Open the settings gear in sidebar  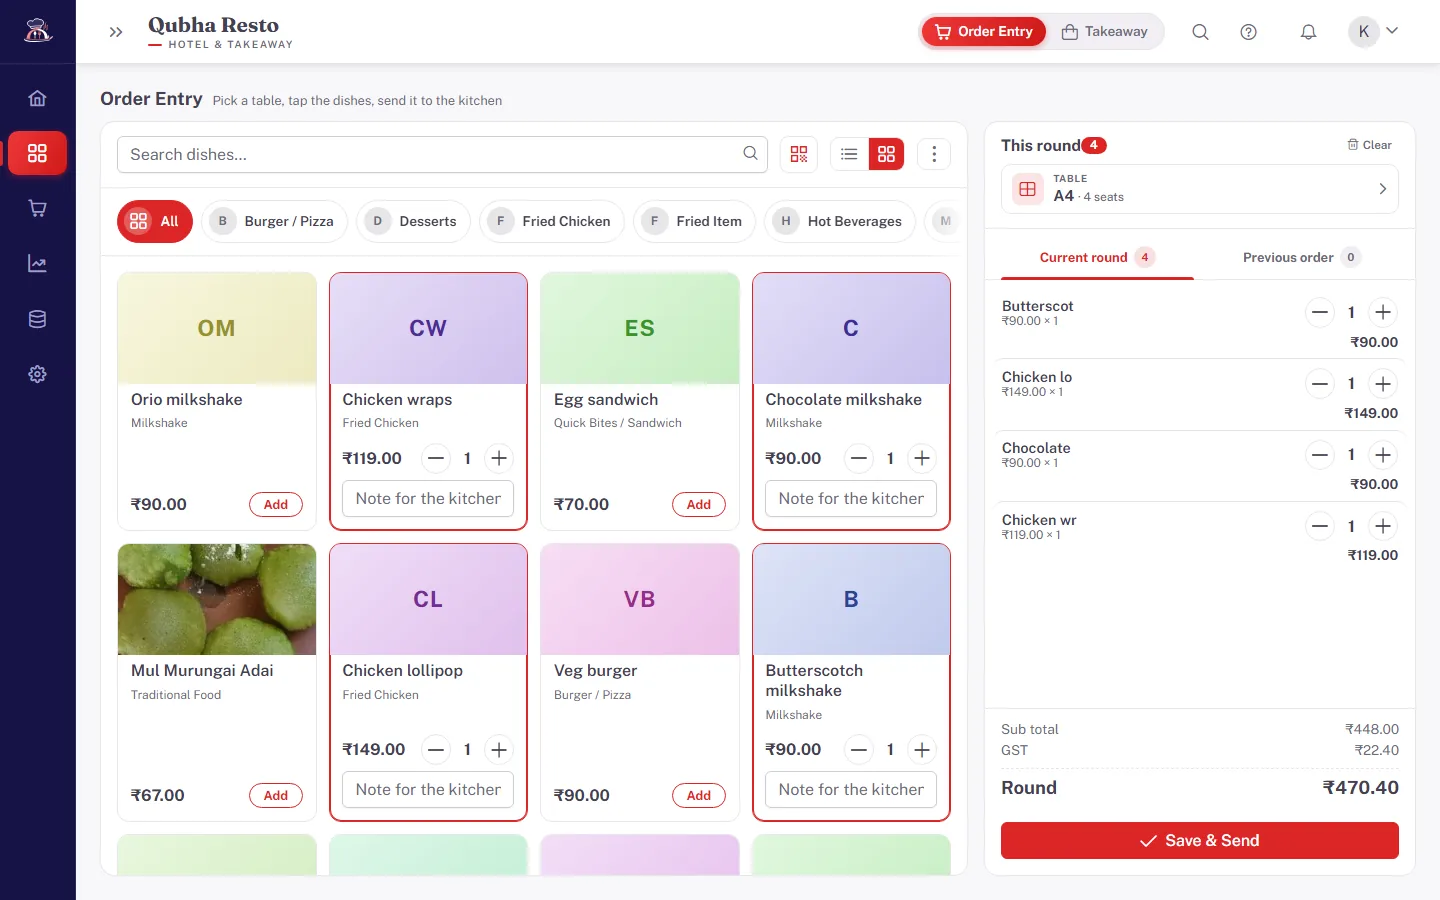[37, 374]
